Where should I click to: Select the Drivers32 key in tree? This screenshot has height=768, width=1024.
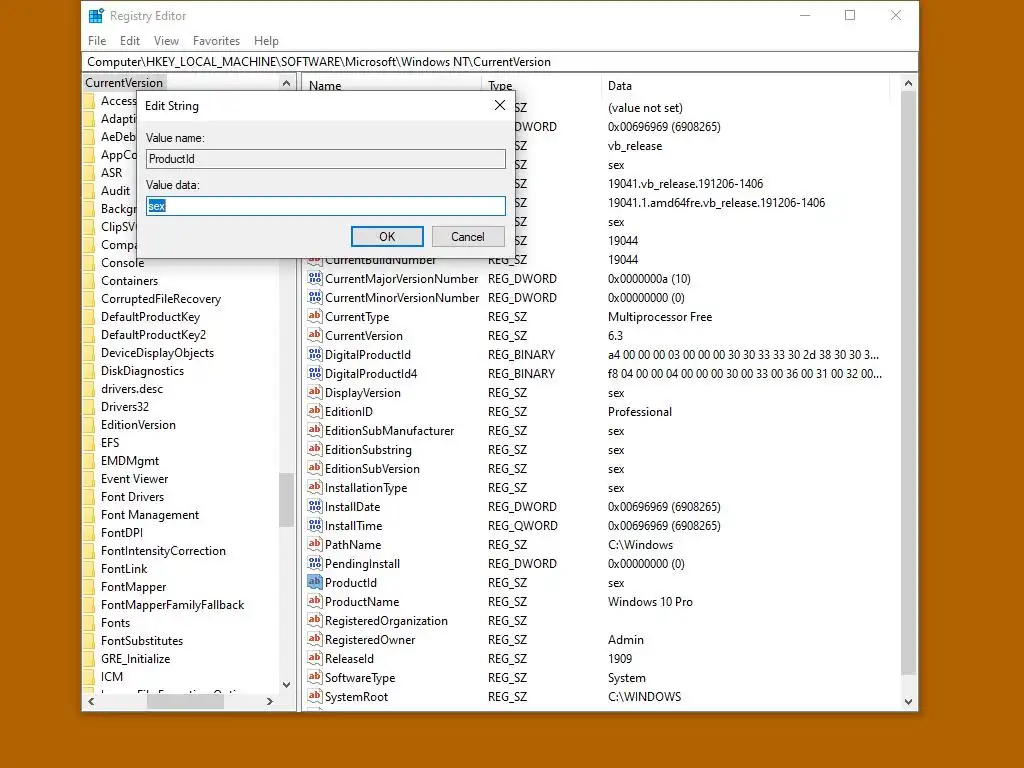125,406
